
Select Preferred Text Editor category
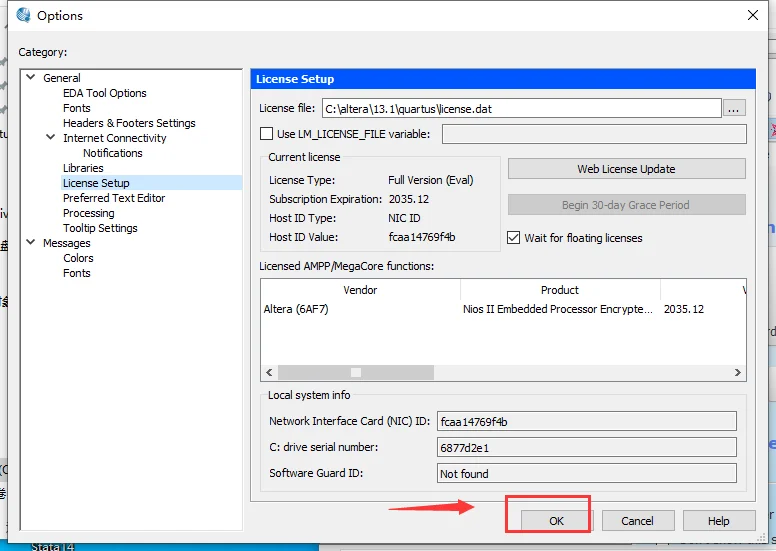[x=114, y=198]
